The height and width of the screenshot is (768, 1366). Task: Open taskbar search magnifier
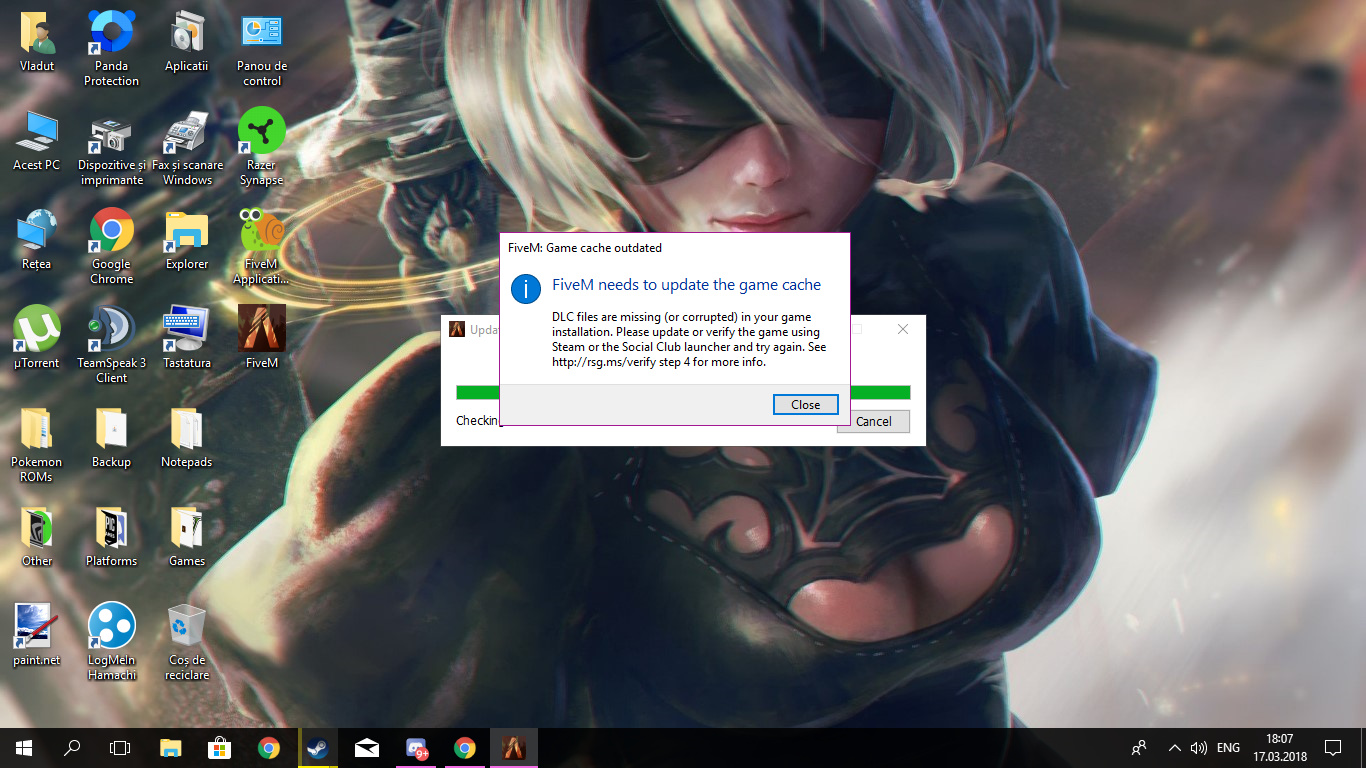[72, 748]
